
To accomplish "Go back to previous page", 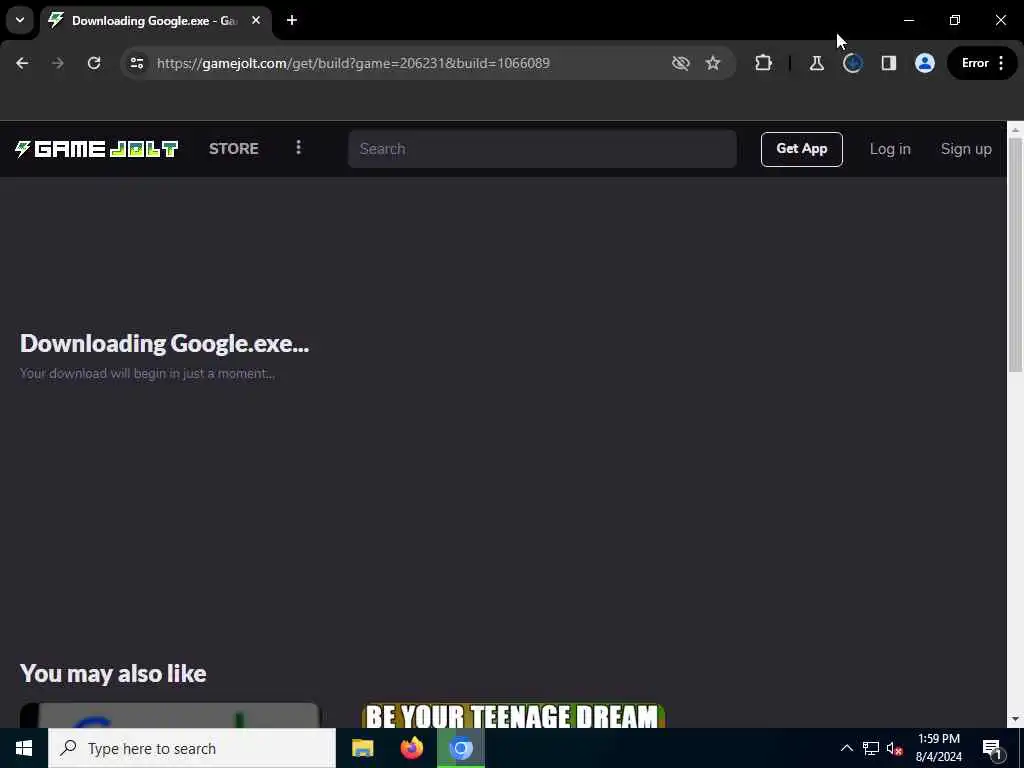I will 22,63.
